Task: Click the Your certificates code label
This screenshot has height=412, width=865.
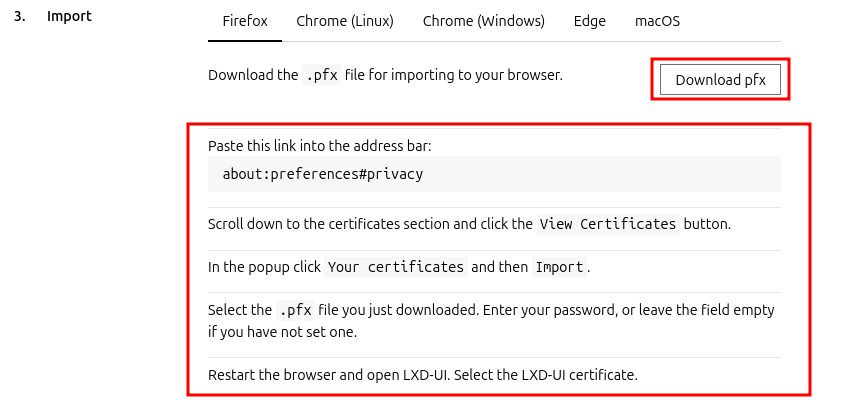Action: point(396,267)
